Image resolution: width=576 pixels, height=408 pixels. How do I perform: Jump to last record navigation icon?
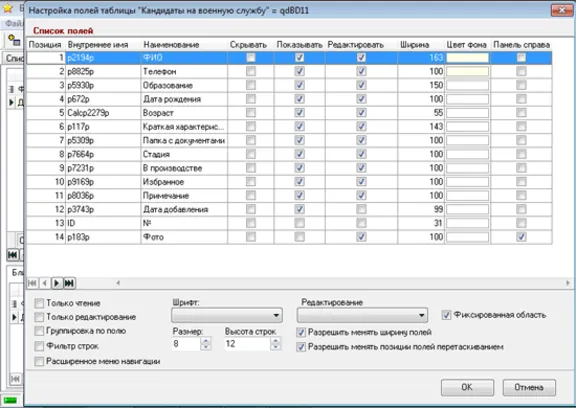pyautogui.click(x=69, y=283)
